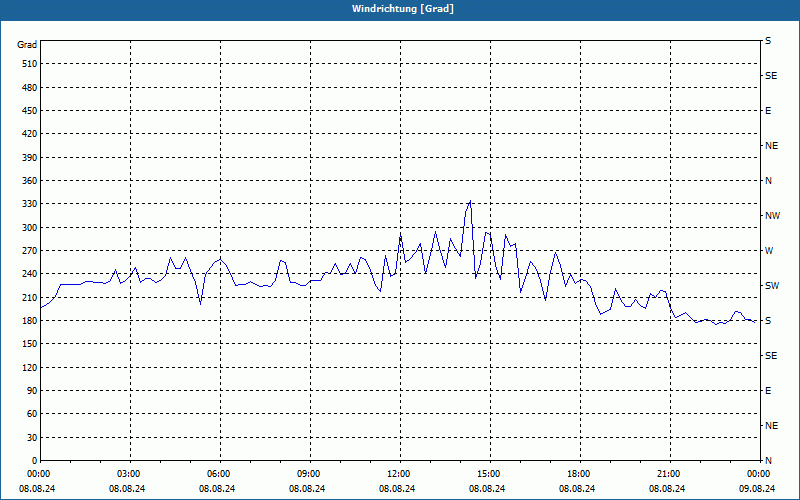Select the 18:00 time axis label
800x500 pixels.
click(577, 474)
